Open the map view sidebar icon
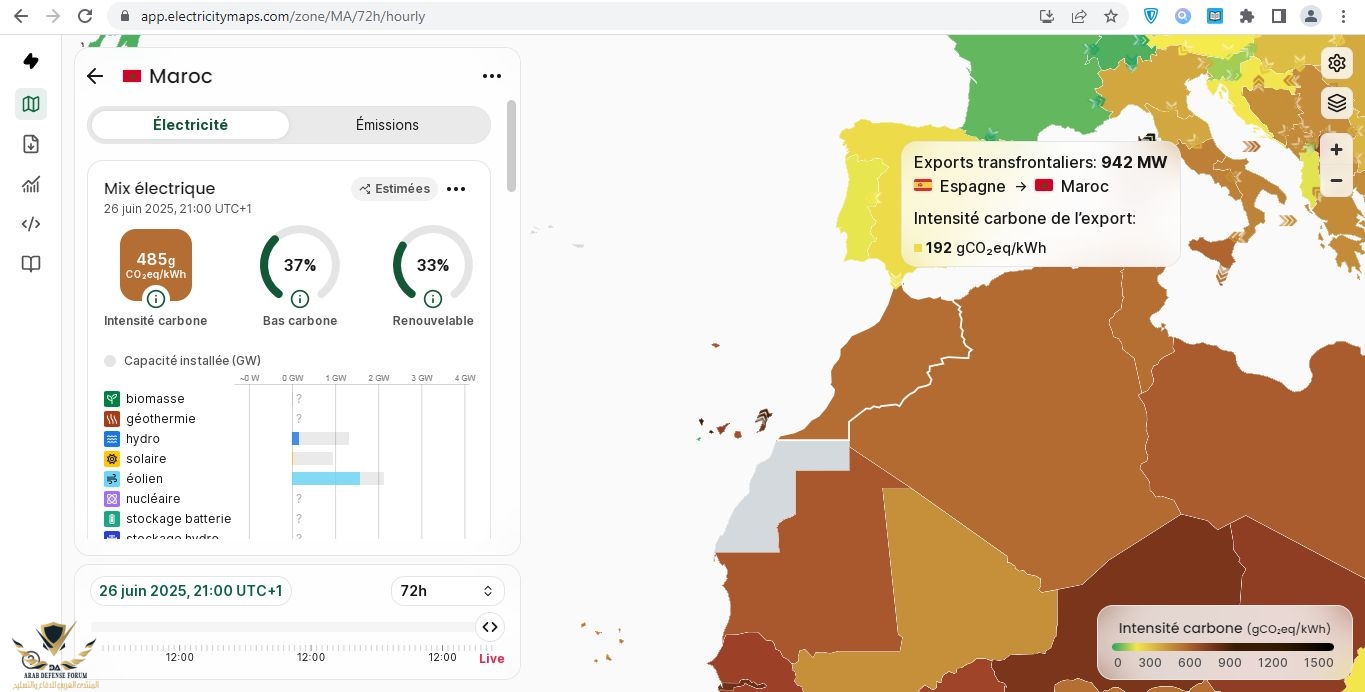 31,104
